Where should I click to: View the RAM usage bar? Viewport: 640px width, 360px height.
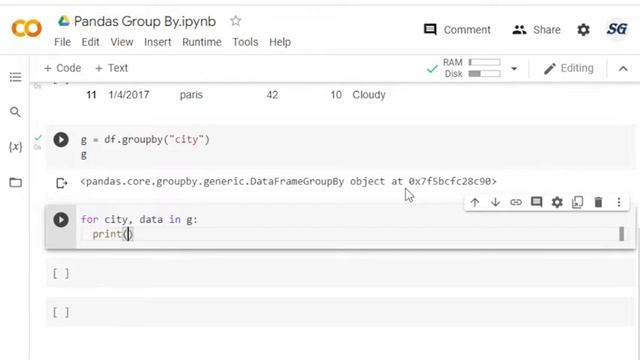(484, 62)
